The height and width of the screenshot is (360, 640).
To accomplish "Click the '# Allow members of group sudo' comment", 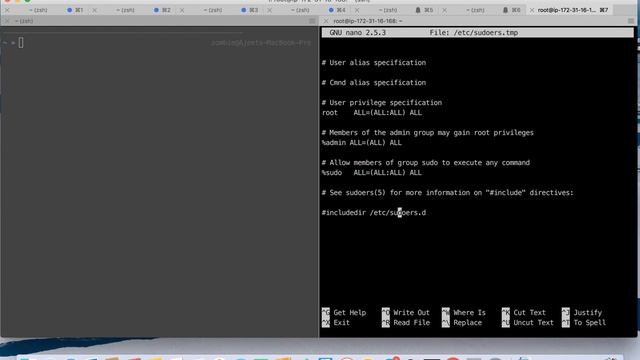I will click(x=426, y=162).
